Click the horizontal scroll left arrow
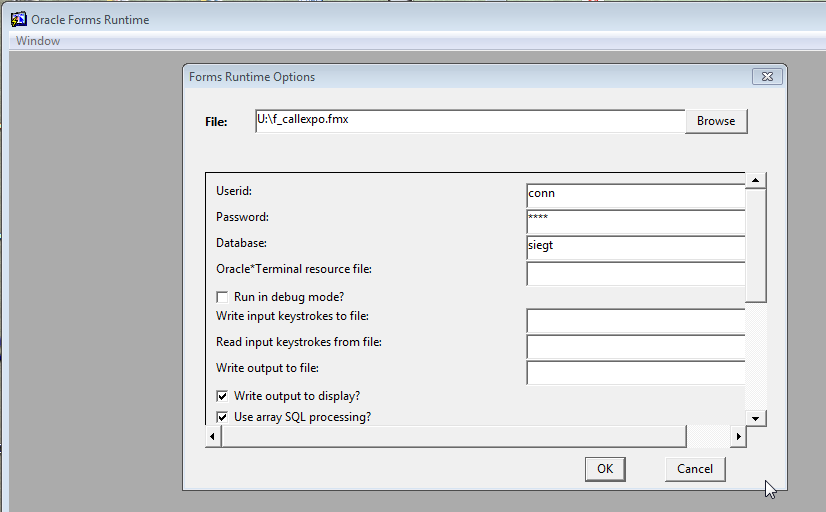 coord(212,436)
